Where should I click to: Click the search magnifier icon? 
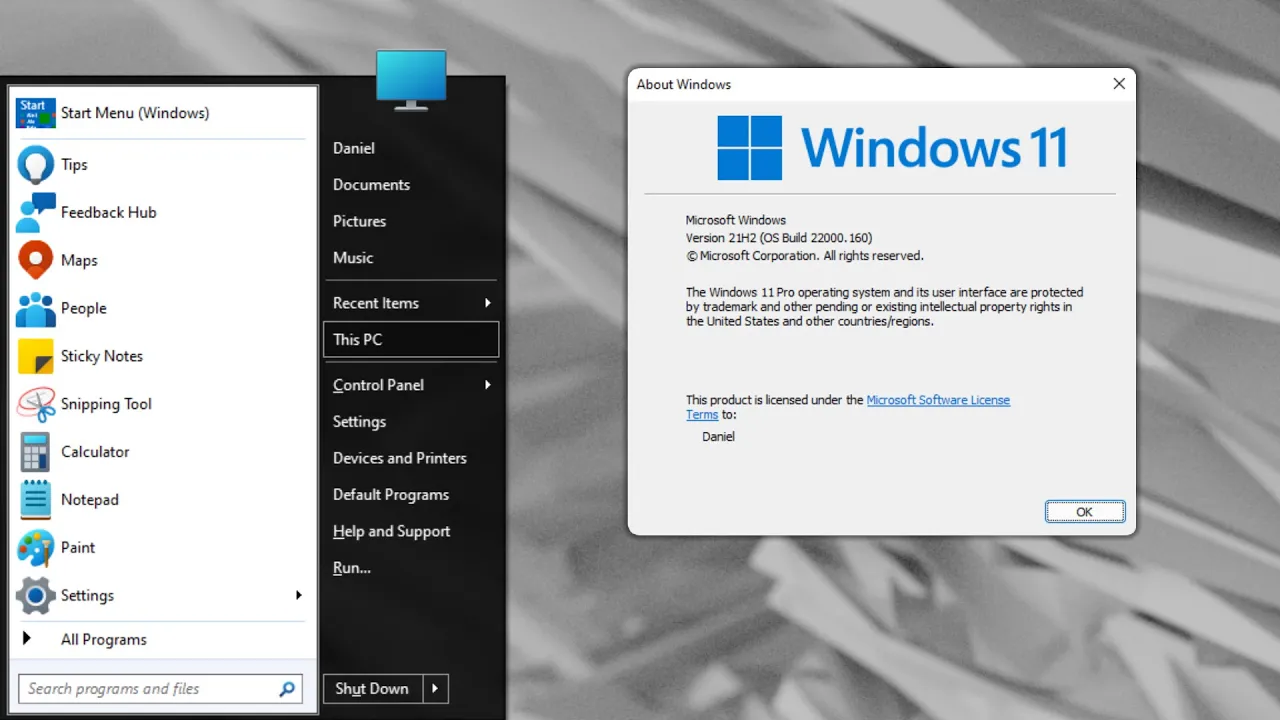(x=287, y=689)
